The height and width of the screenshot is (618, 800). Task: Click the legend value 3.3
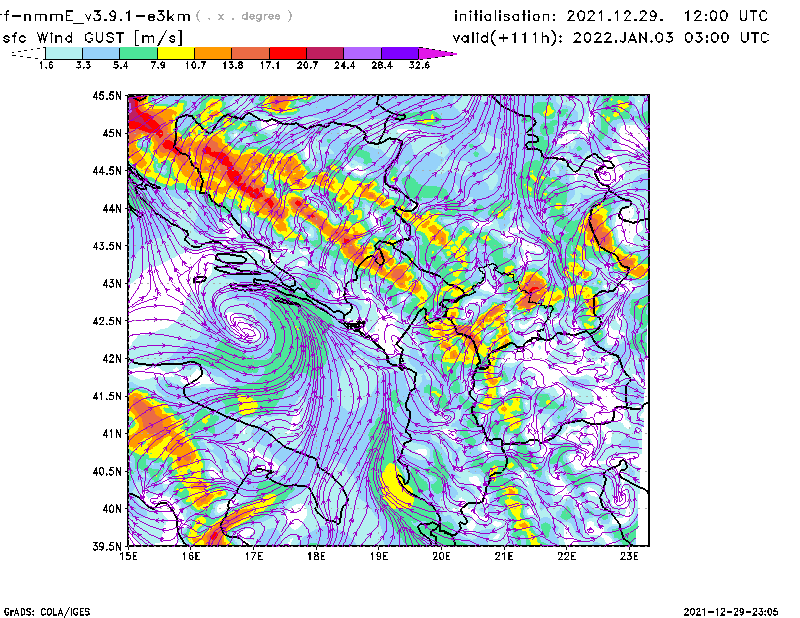pyautogui.click(x=83, y=65)
